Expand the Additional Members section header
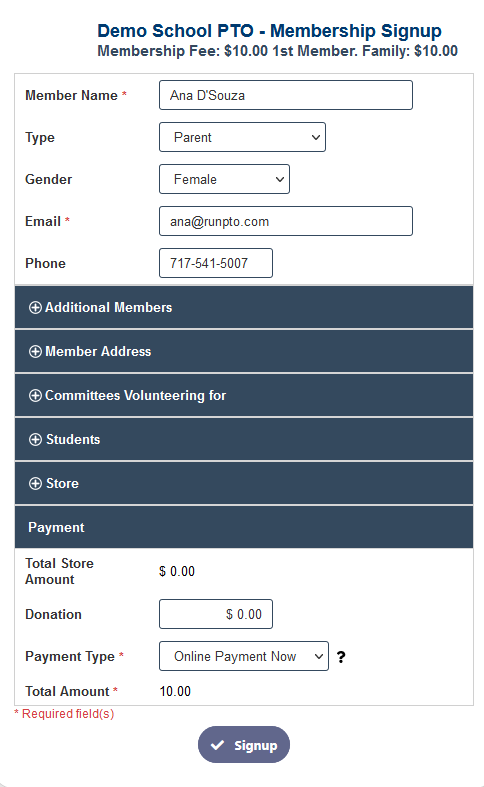 coord(244,307)
